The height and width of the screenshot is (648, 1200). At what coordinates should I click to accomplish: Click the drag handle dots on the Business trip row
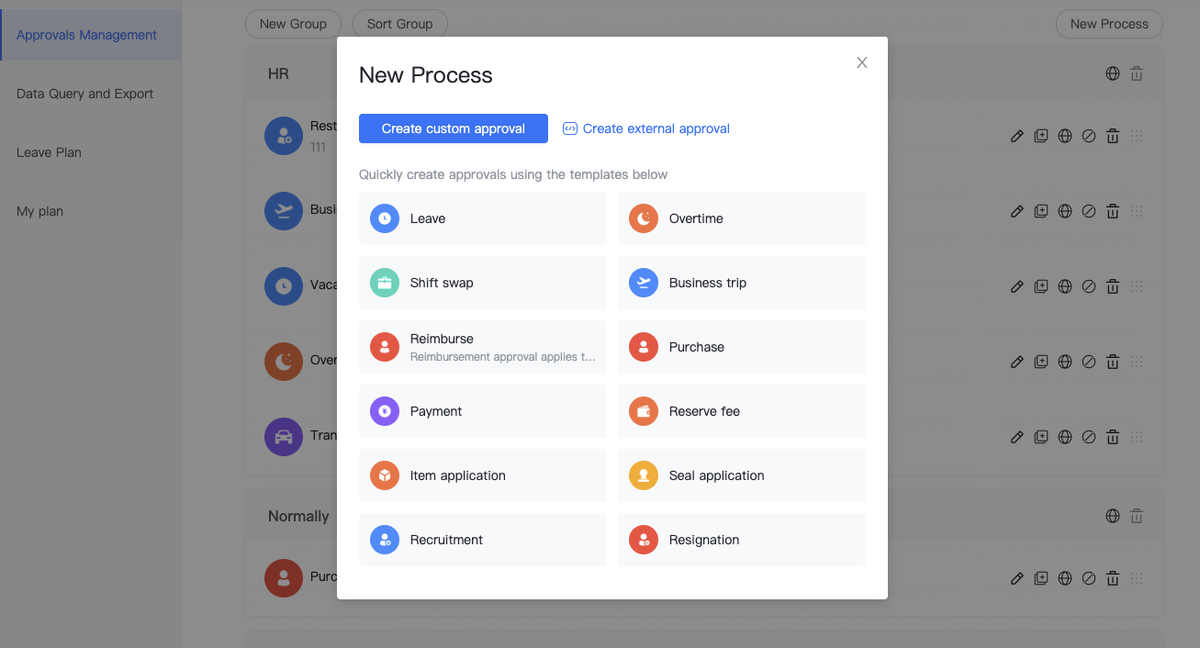[x=1136, y=211]
